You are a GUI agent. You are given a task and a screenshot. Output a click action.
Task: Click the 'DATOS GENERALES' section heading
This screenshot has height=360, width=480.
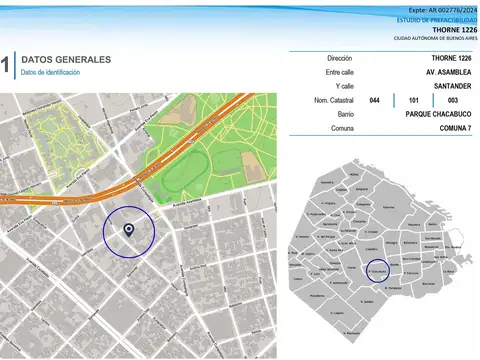66,60
